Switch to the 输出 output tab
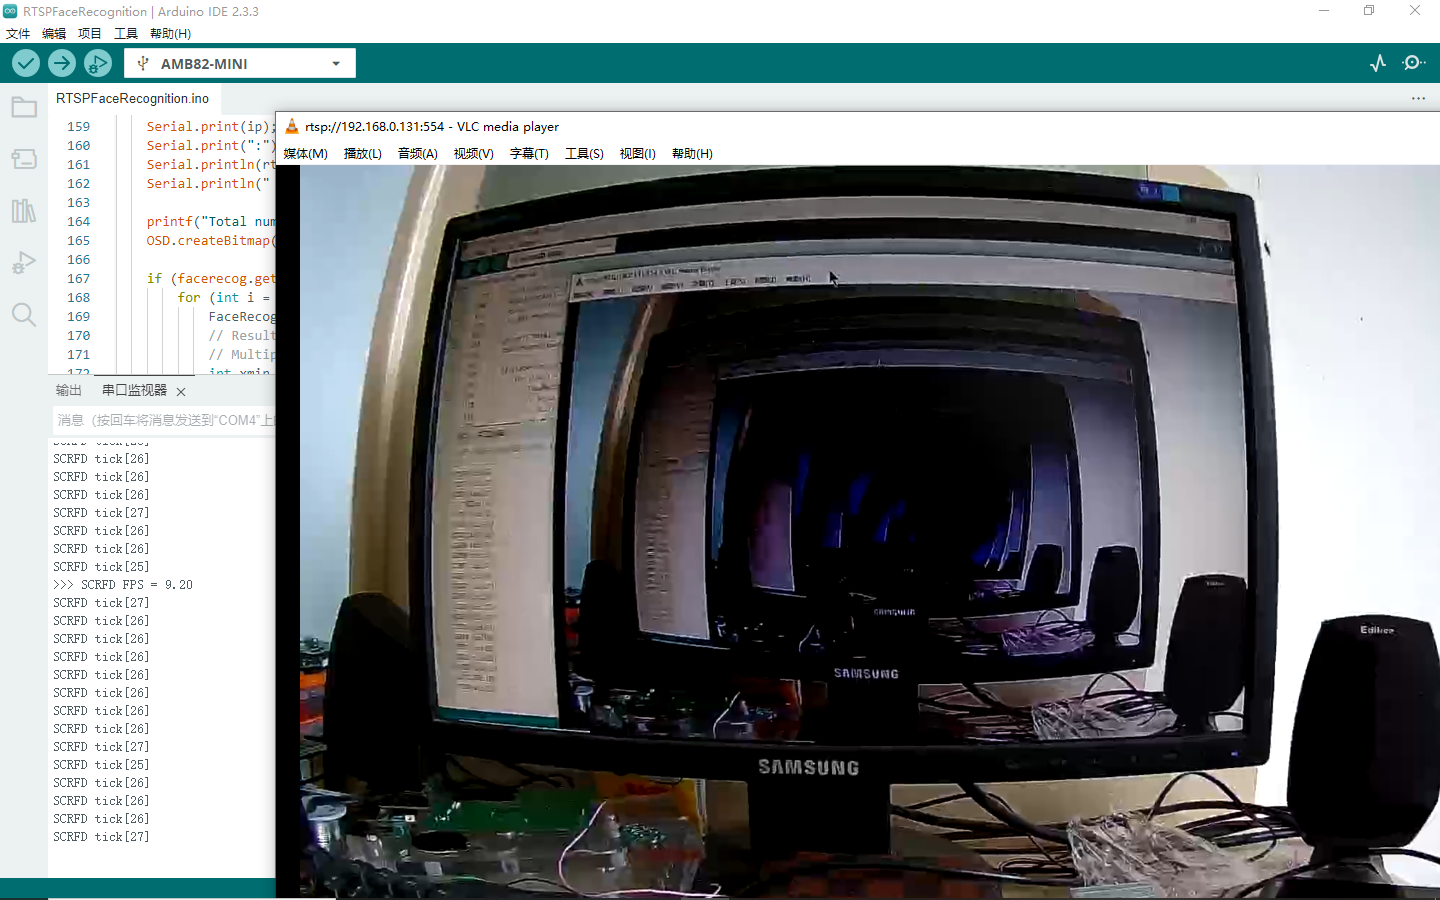Image resolution: width=1440 pixels, height=900 pixels. (69, 390)
